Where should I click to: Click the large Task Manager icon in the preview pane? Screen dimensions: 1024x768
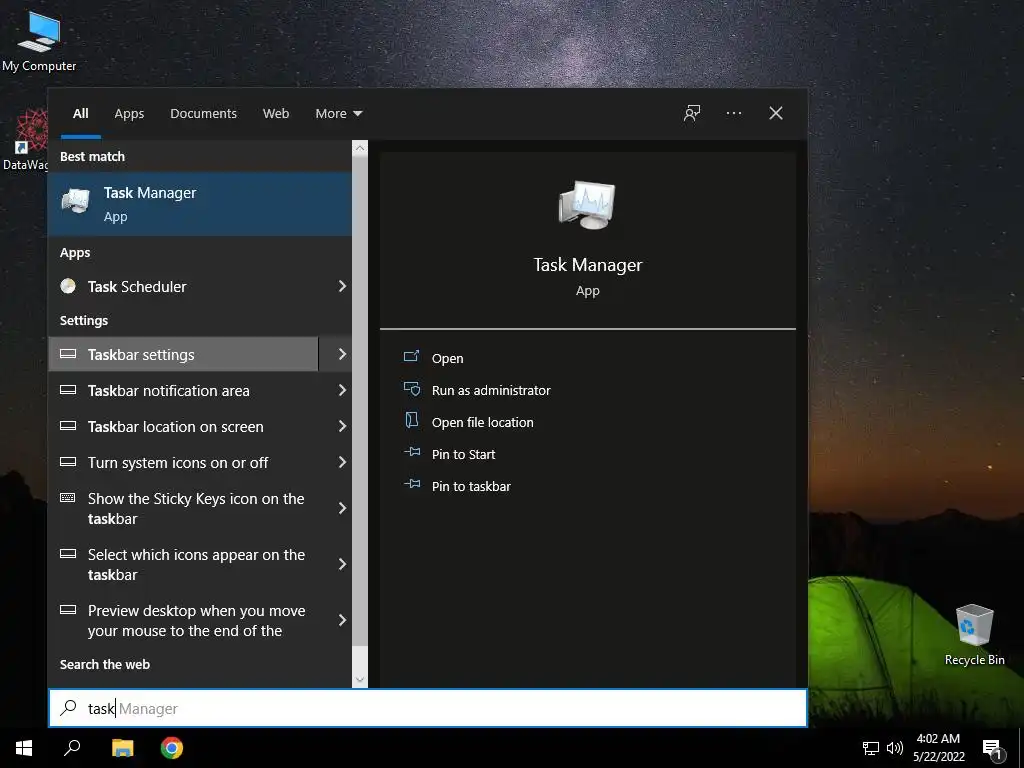click(587, 205)
